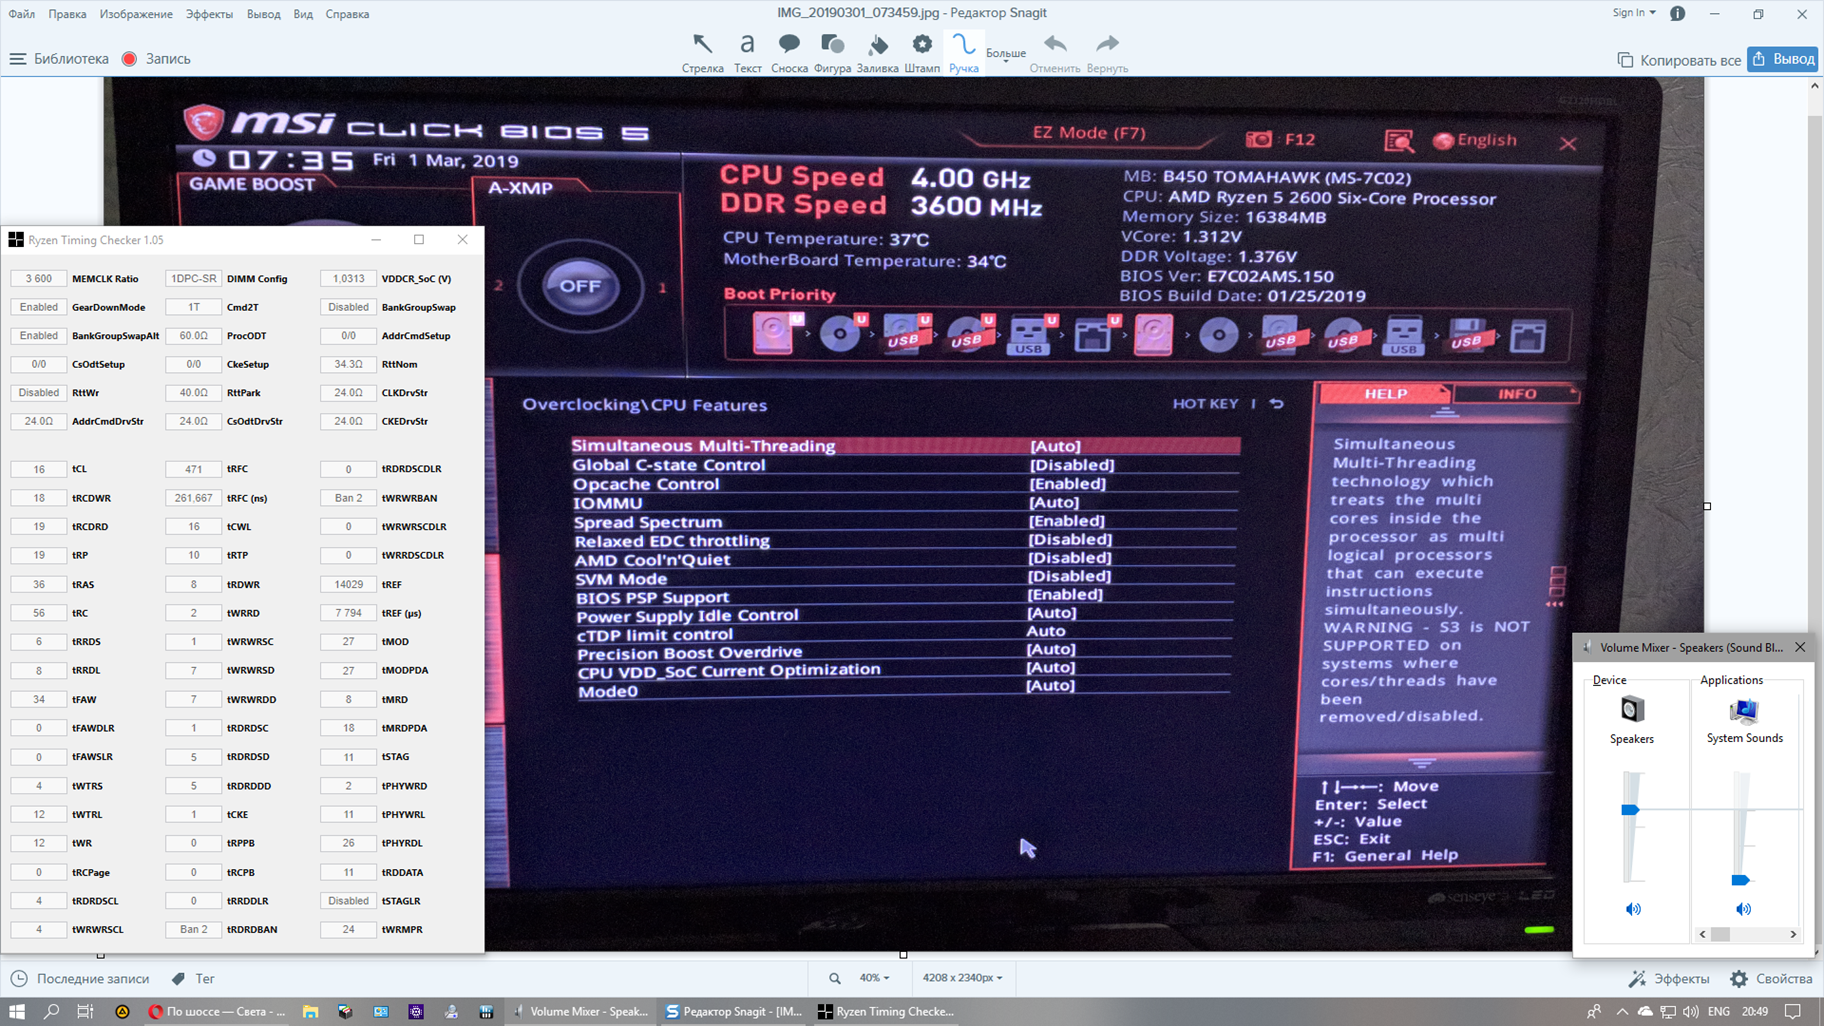Click the yellow circular app icon on the taskbar
The width and height of the screenshot is (1824, 1026).
tap(122, 1011)
